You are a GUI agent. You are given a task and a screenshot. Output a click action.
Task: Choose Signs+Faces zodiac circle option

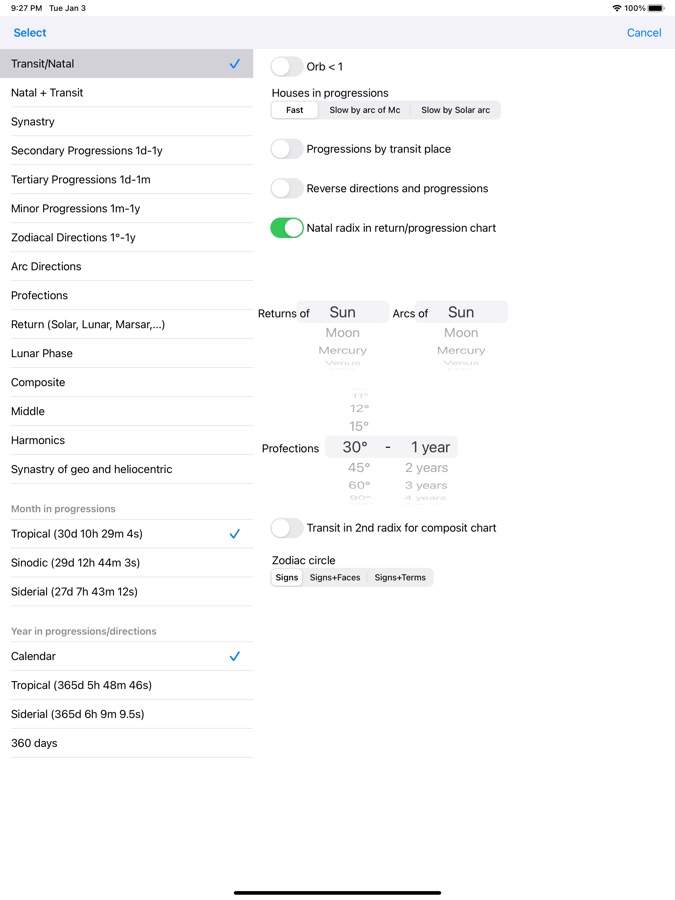click(335, 578)
